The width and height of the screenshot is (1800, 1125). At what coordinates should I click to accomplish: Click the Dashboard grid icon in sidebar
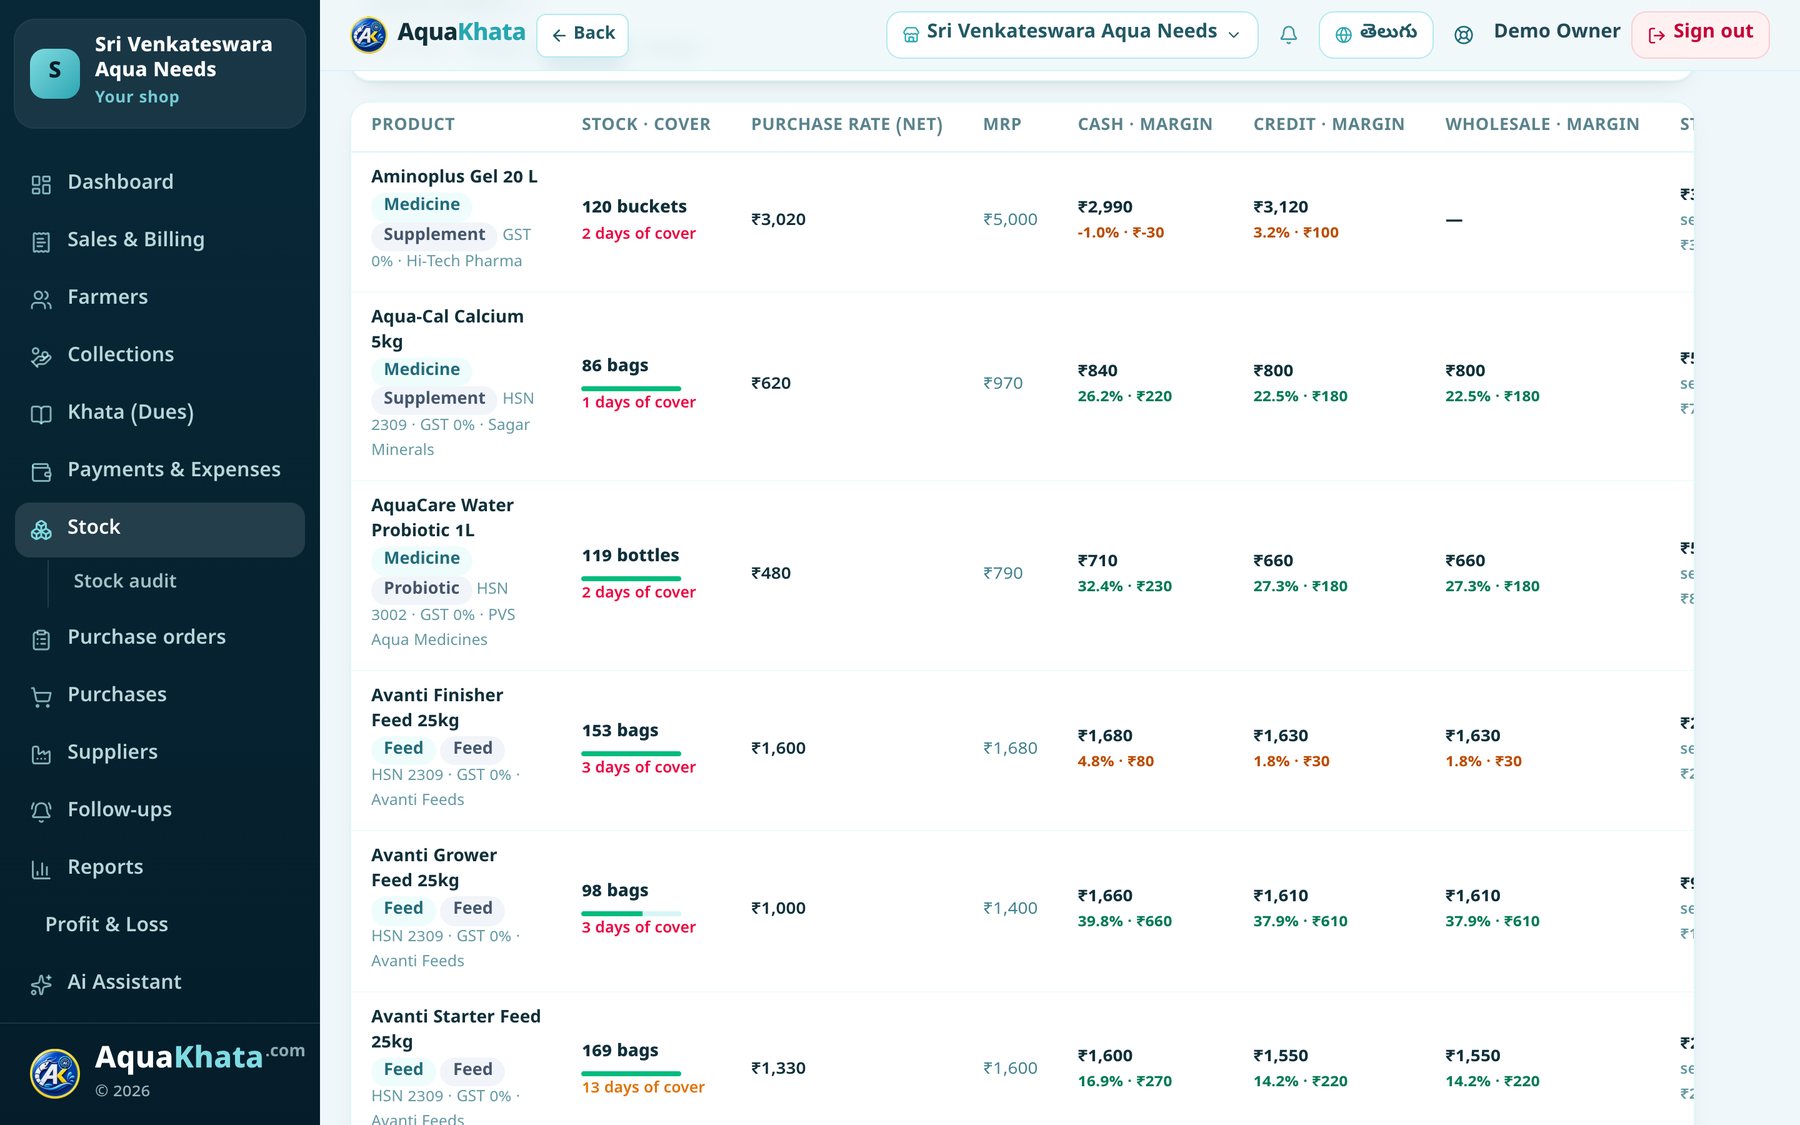[x=41, y=184]
